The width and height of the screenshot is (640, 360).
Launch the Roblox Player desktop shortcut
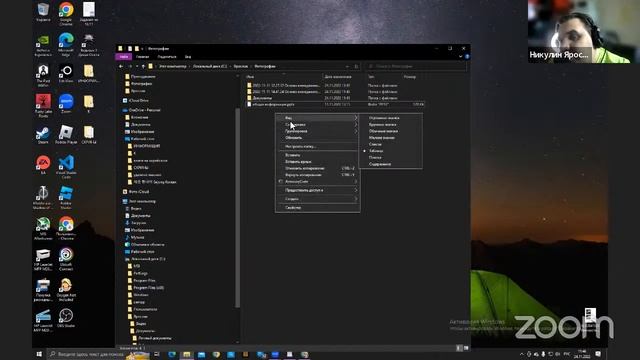point(66,134)
